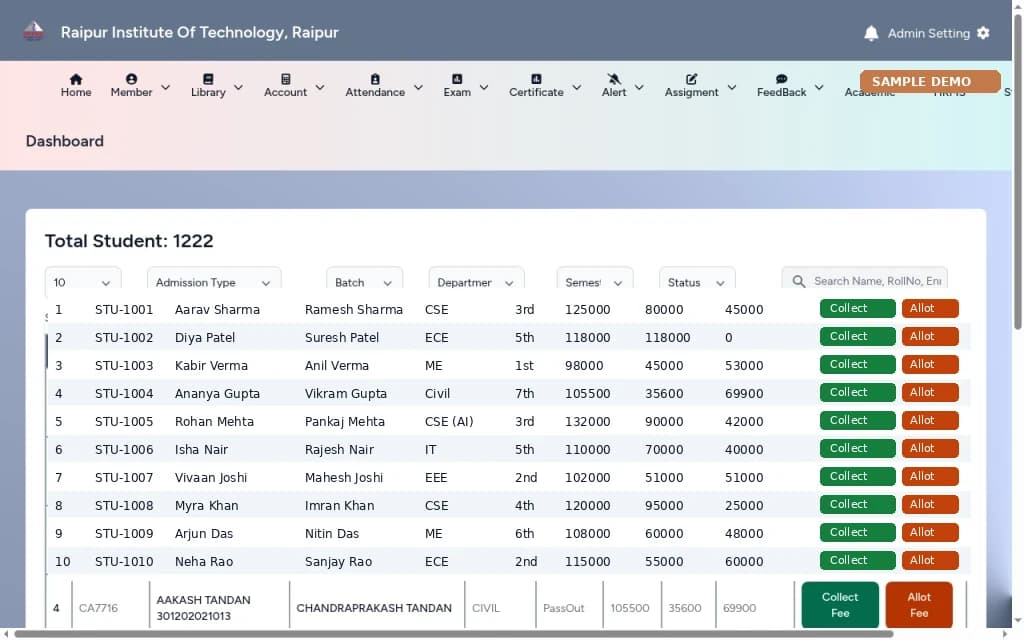Click Collect for Ananya Gupta

(x=857, y=392)
